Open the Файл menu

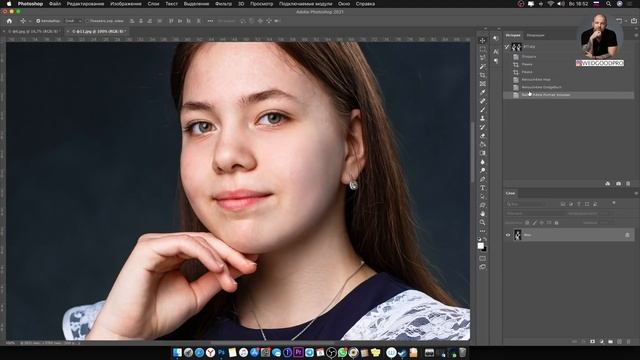55,4
